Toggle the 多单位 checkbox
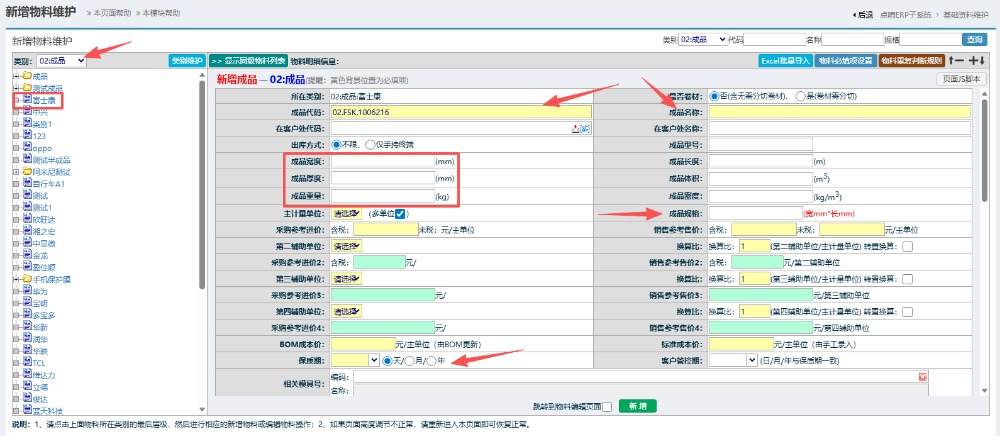The image size is (1000, 436). tap(400, 214)
